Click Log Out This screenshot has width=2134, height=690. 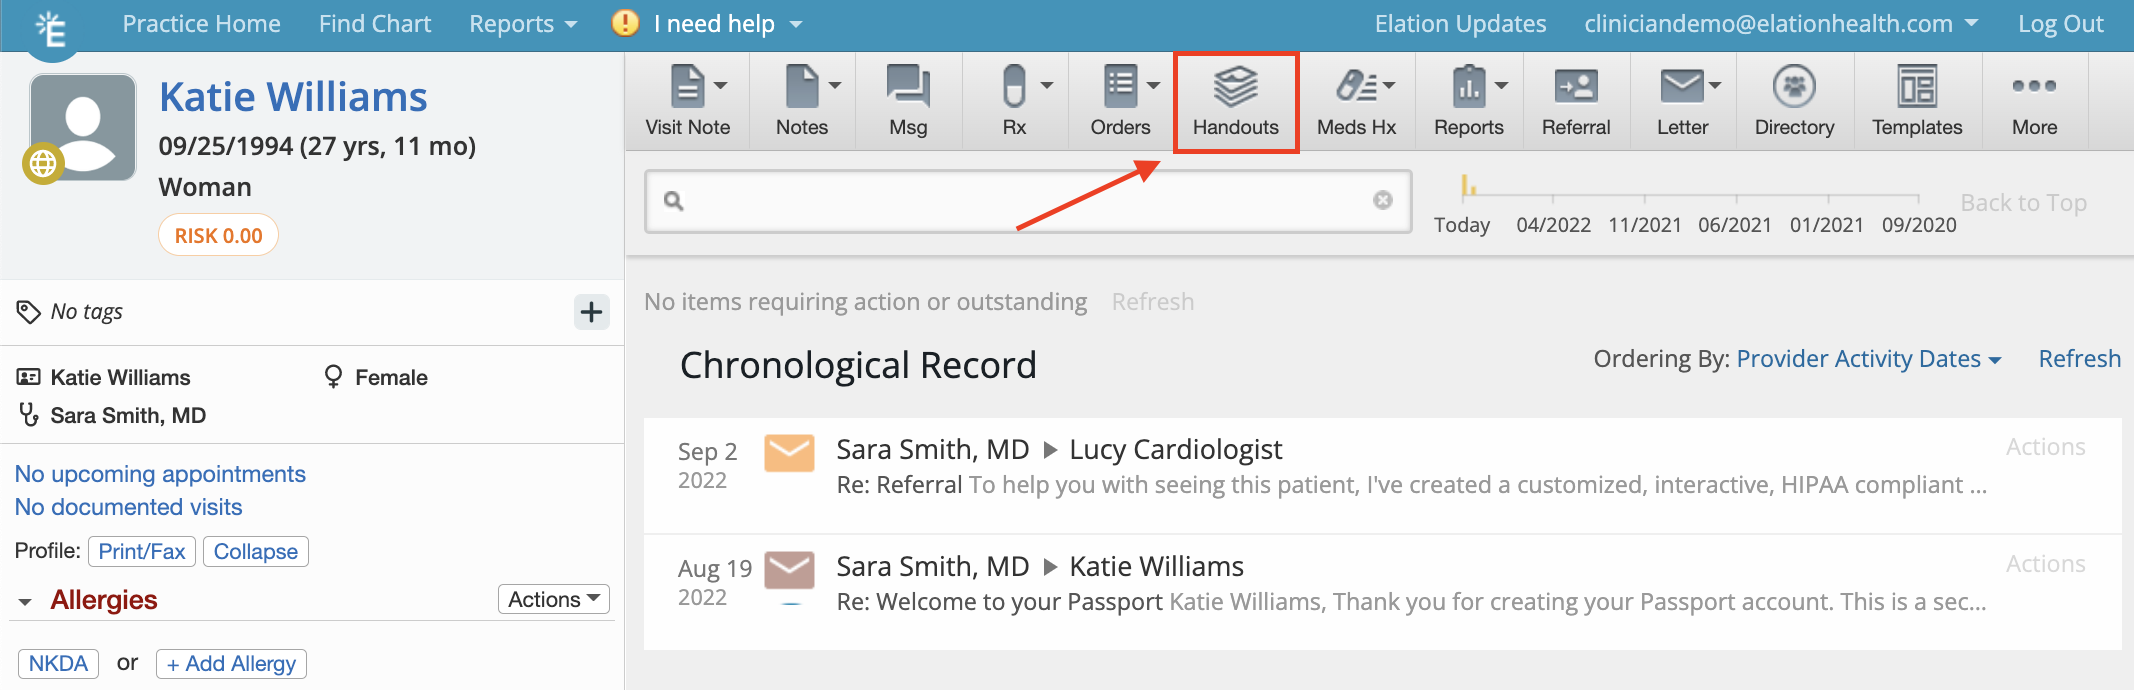click(2060, 24)
